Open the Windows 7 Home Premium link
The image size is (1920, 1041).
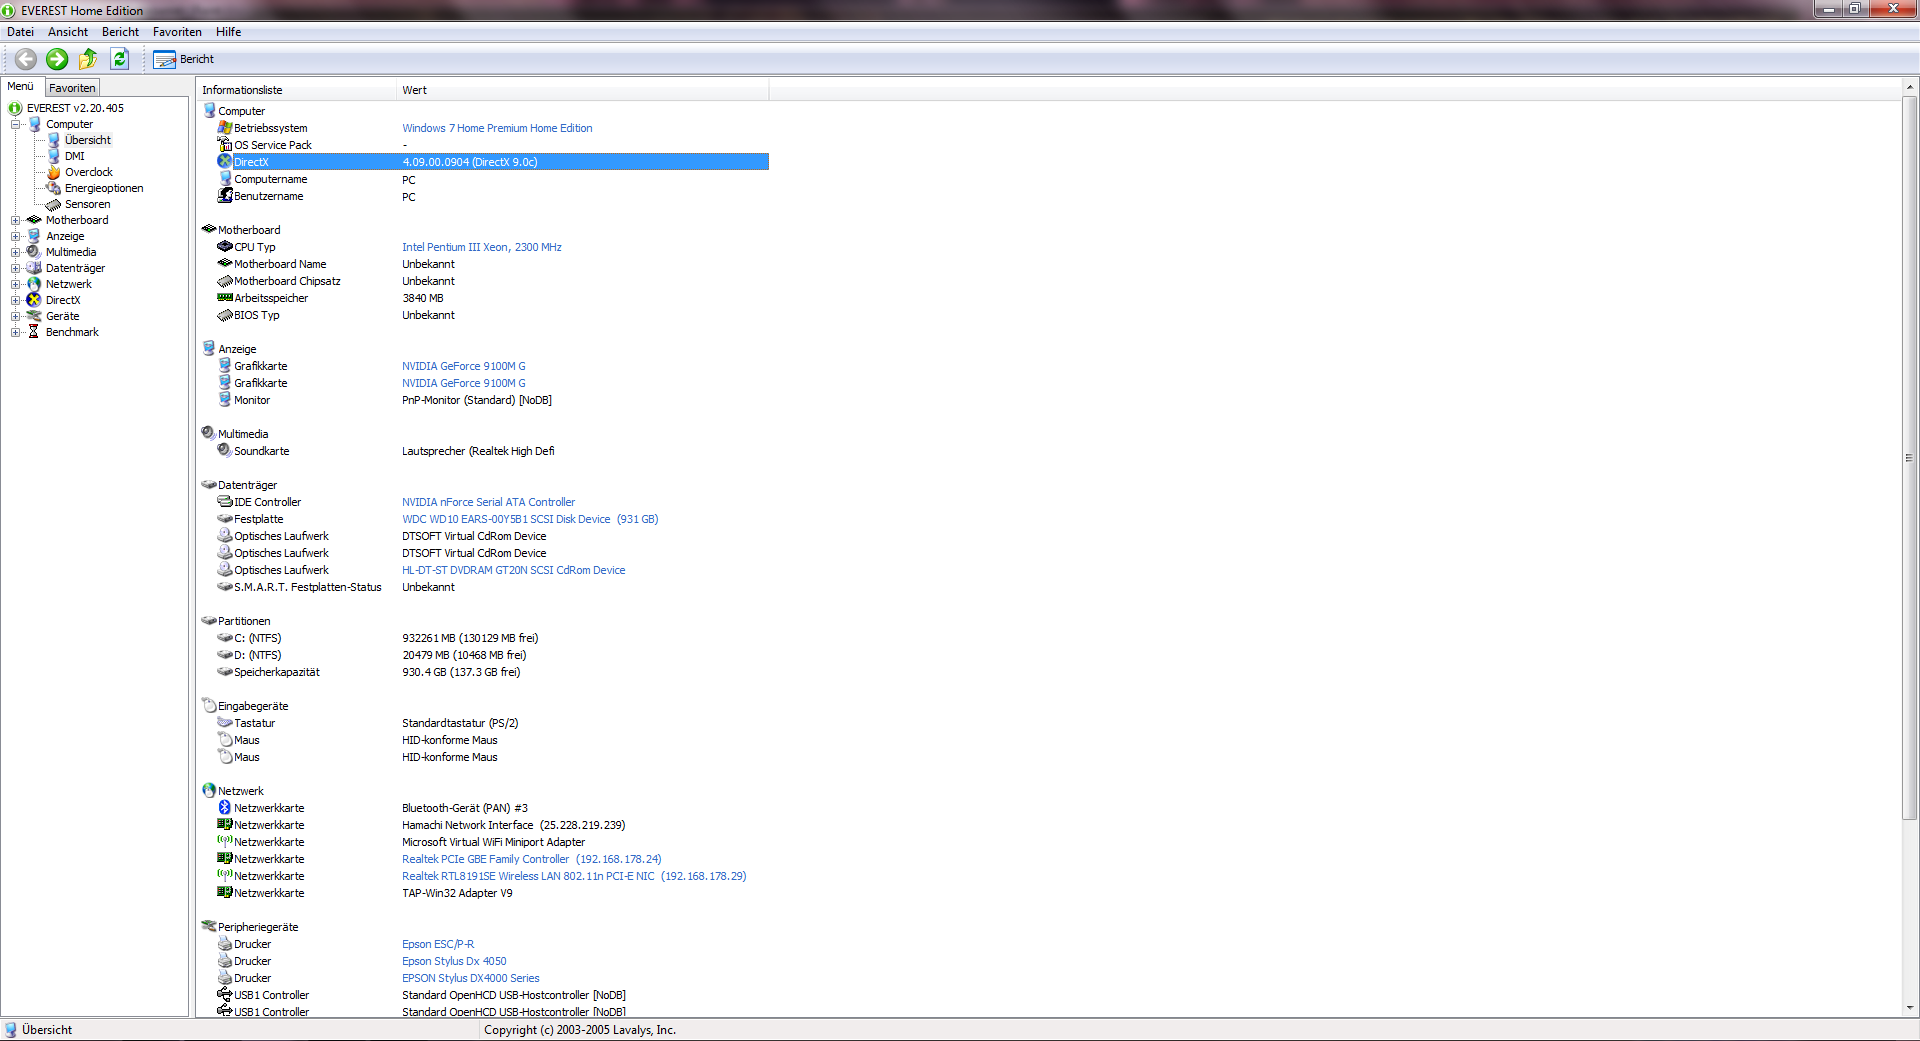tap(497, 128)
